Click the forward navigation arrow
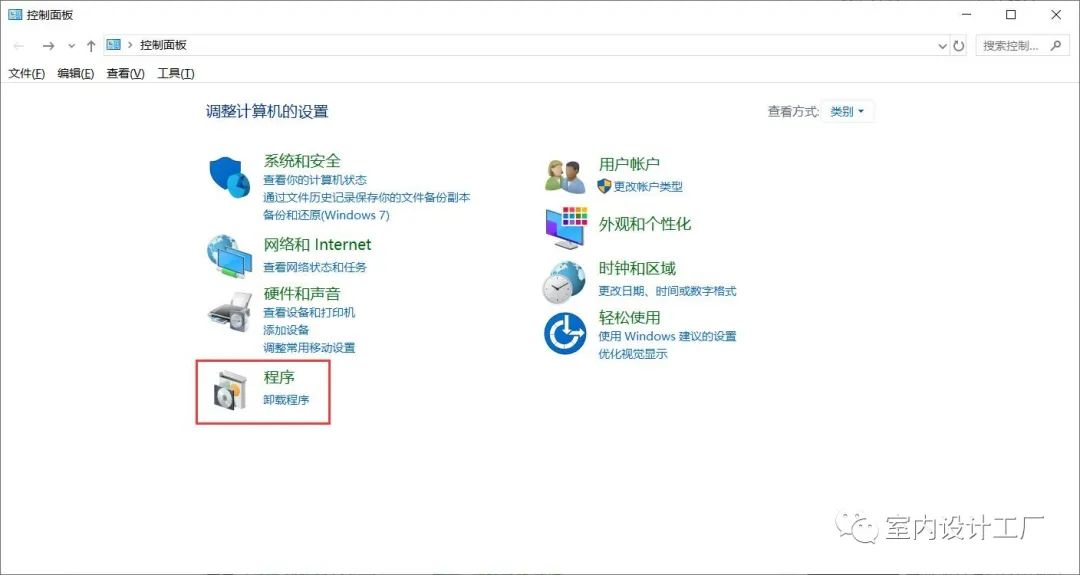The width and height of the screenshot is (1080, 575). click(x=48, y=45)
